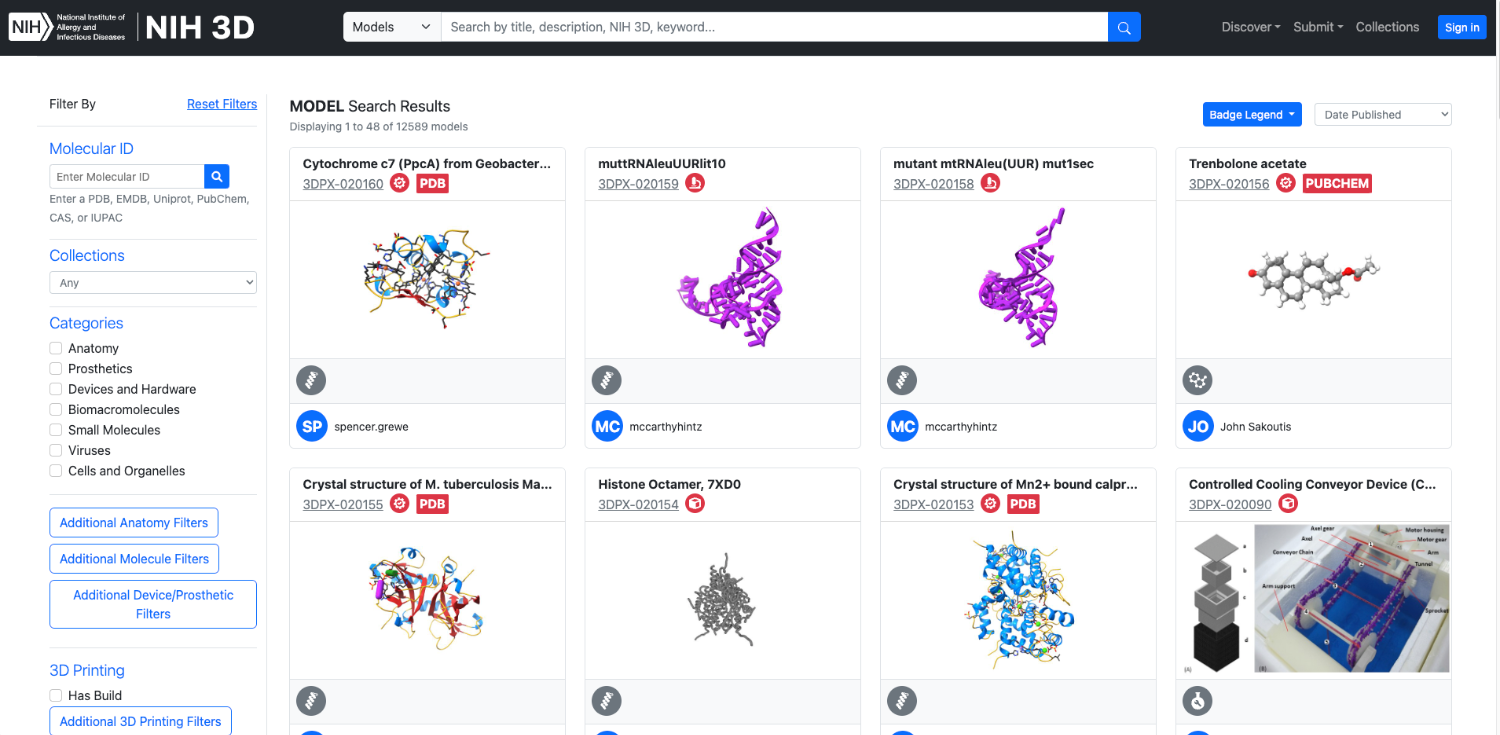Image resolution: width=1500 pixels, height=735 pixels.
Task: Open the Models search type dropdown
Action: pos(392,27)
